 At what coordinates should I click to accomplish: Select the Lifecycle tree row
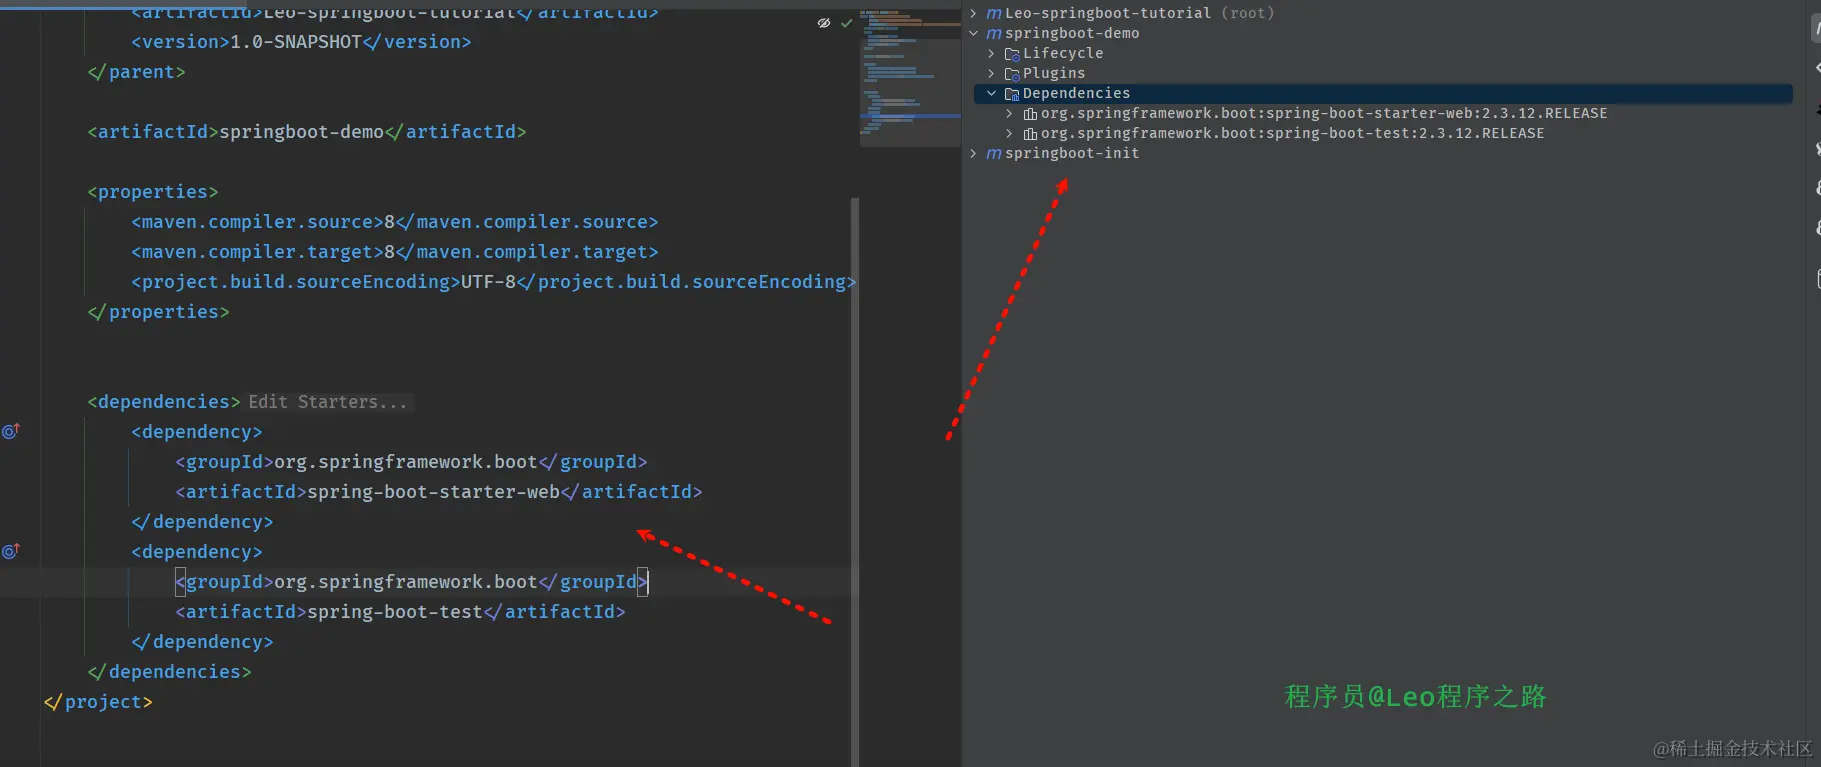tap(1382, 53)
